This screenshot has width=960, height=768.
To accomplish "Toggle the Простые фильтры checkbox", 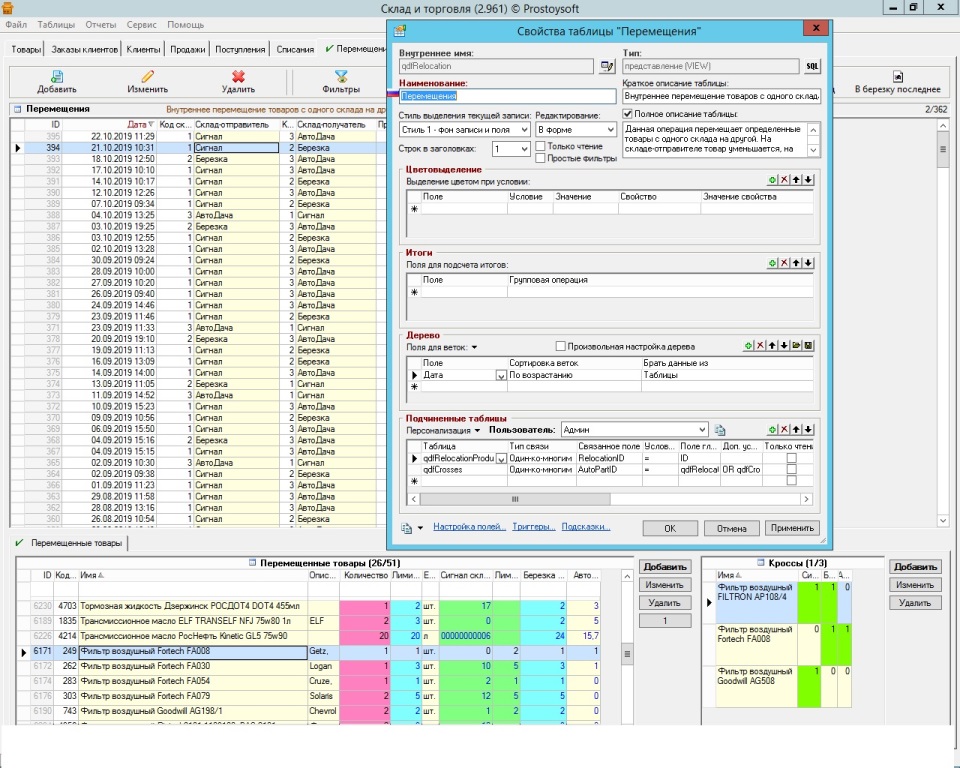I will point(541,158).
